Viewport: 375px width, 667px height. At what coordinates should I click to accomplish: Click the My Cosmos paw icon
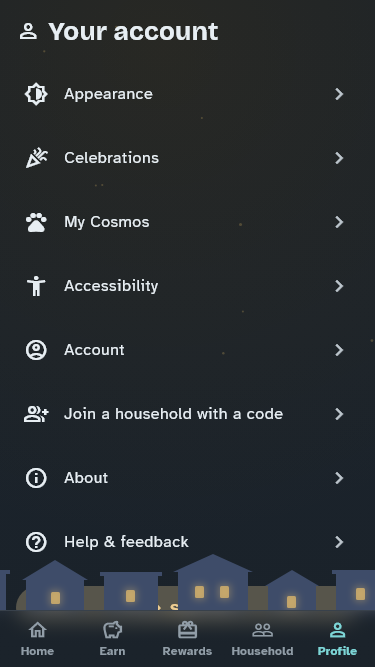36,222
